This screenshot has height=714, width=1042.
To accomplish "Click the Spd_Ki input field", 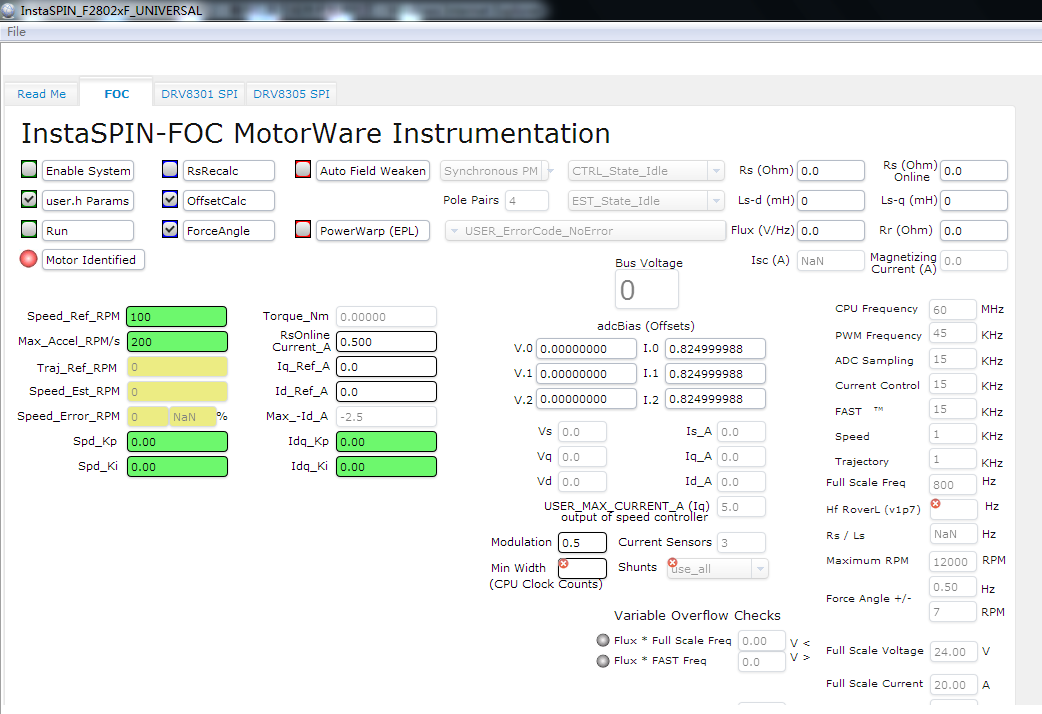I will (x=177, y=467).
